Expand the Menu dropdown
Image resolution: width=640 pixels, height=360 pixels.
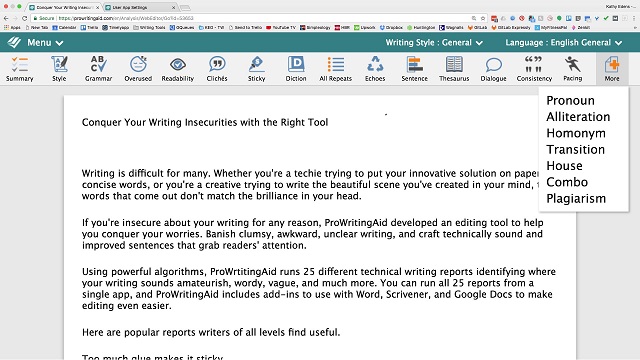pos(45,42)
